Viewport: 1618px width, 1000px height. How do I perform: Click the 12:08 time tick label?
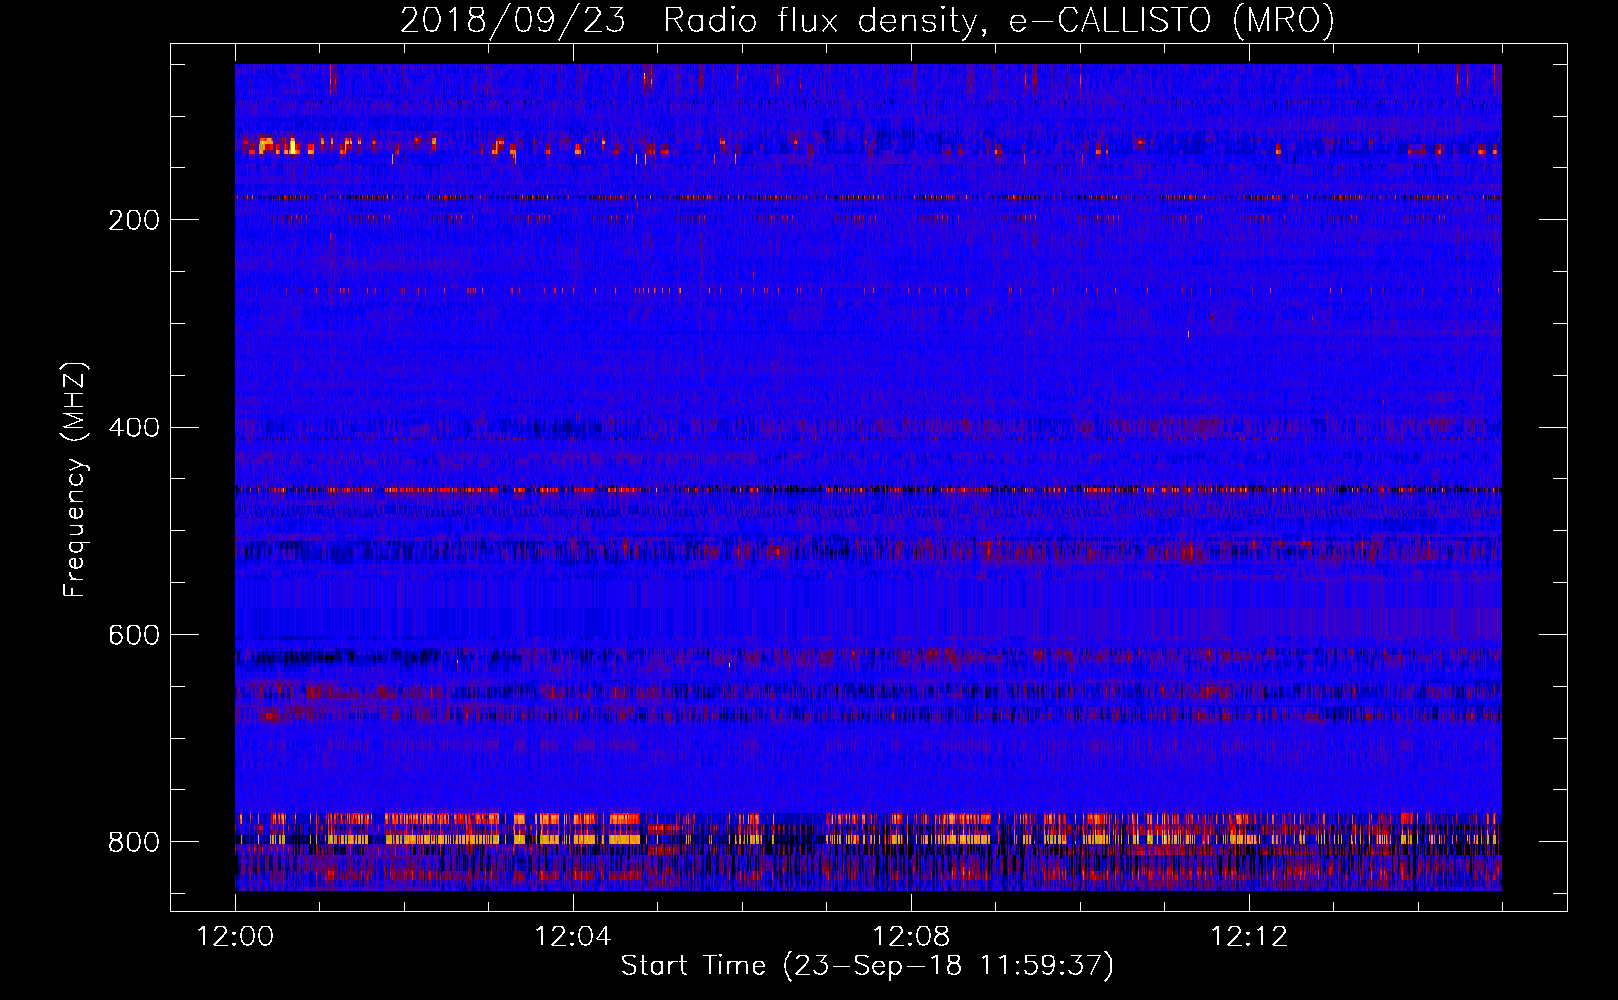click(911, 937)
